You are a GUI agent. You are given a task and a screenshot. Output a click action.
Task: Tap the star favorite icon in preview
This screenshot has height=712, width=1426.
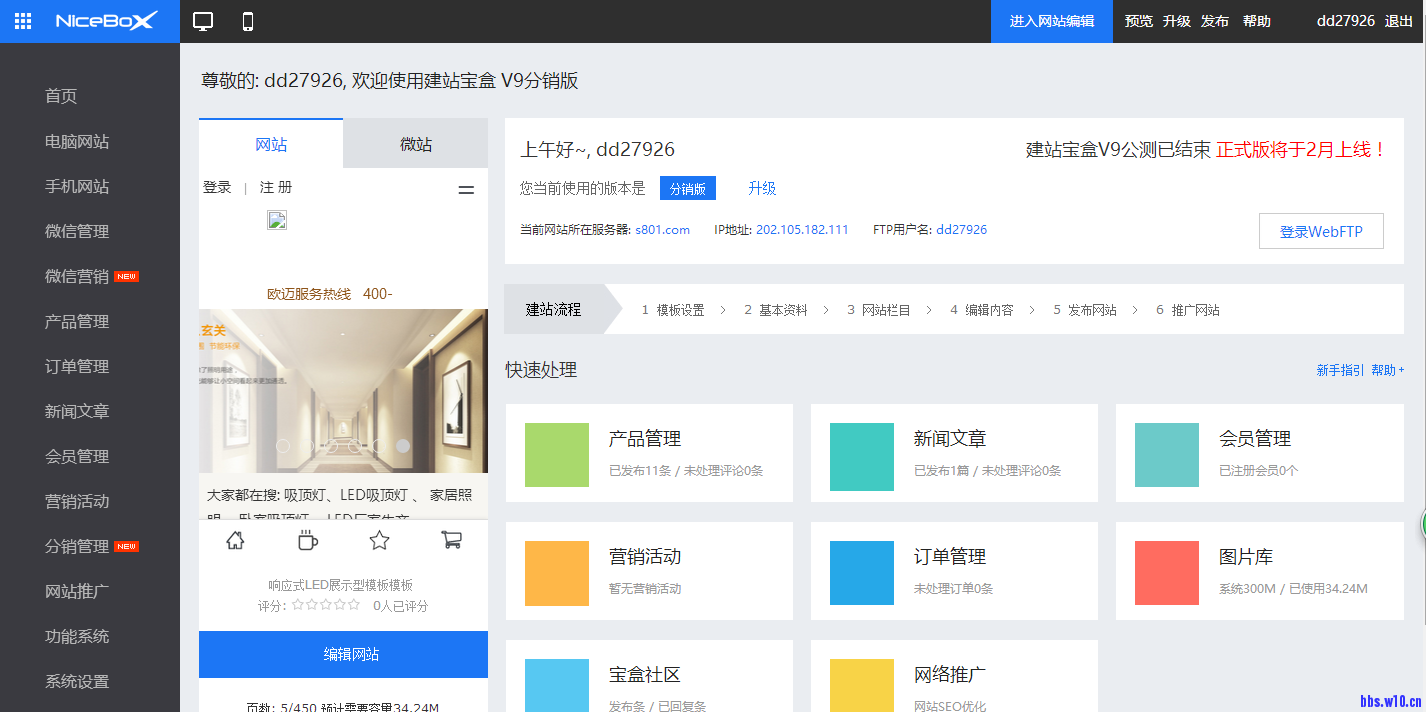379,541
